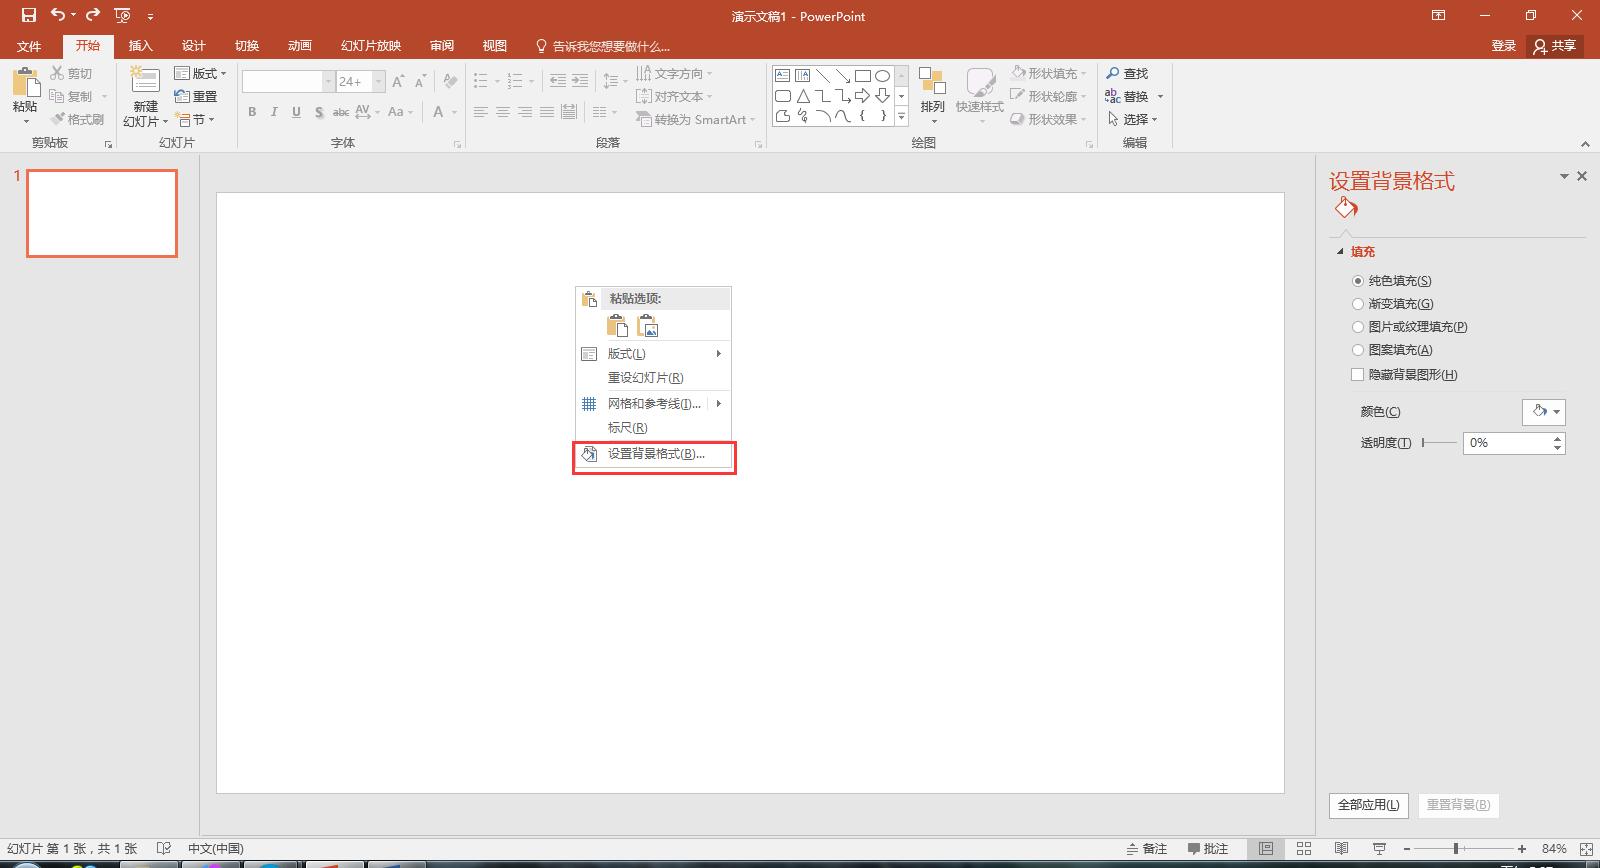Click the slide sorter view icon
The image size is (1600, 868).
coord(1304,848)
